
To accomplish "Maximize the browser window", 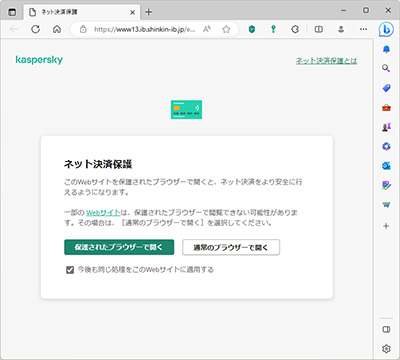I will [366, 11].
